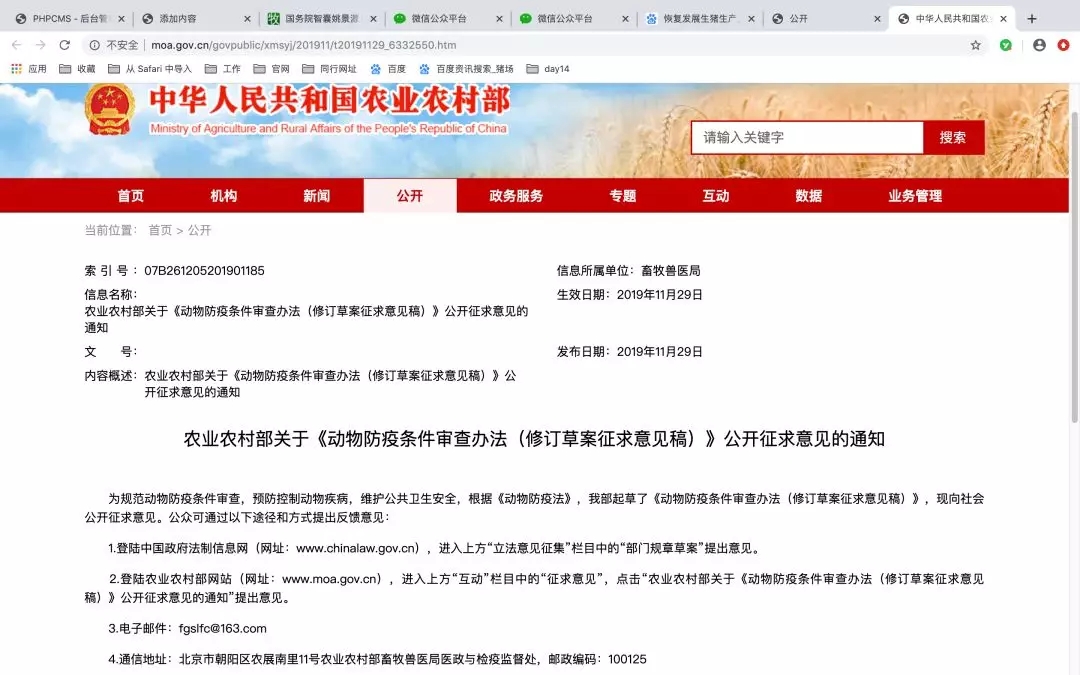Image resolution: width=1080 pixels, height=675 pixels.
Task: Open the 首页 navigation item
Action: [130, 196]
